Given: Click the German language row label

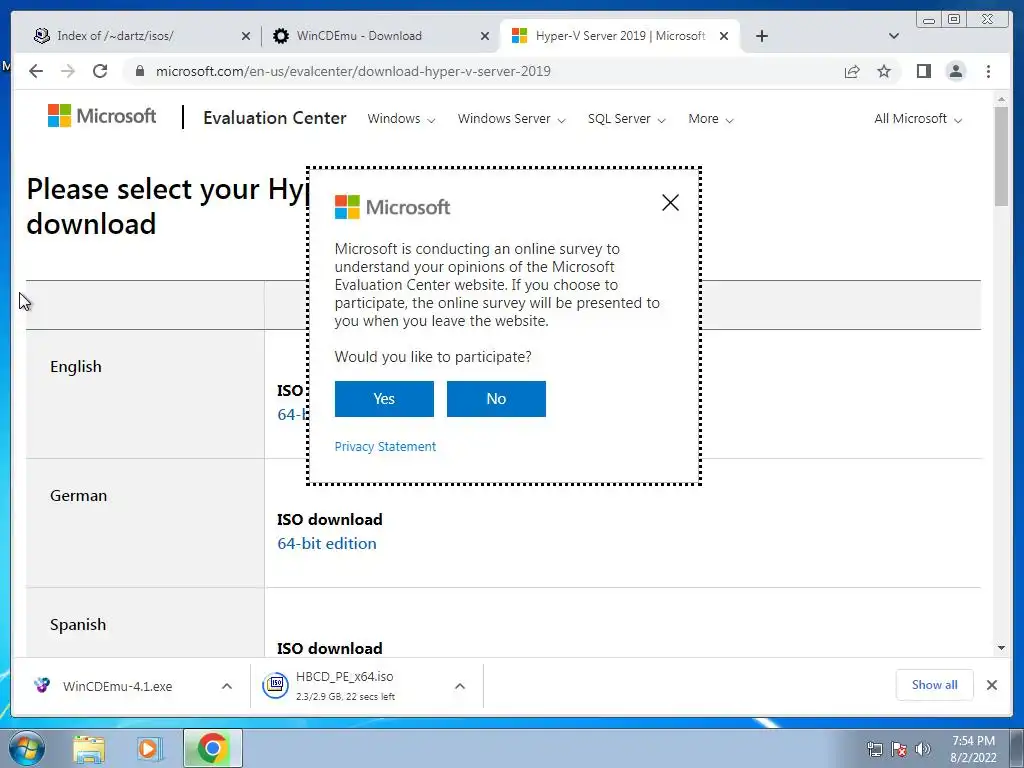Looking at the screenshot, I should point(78,496).
